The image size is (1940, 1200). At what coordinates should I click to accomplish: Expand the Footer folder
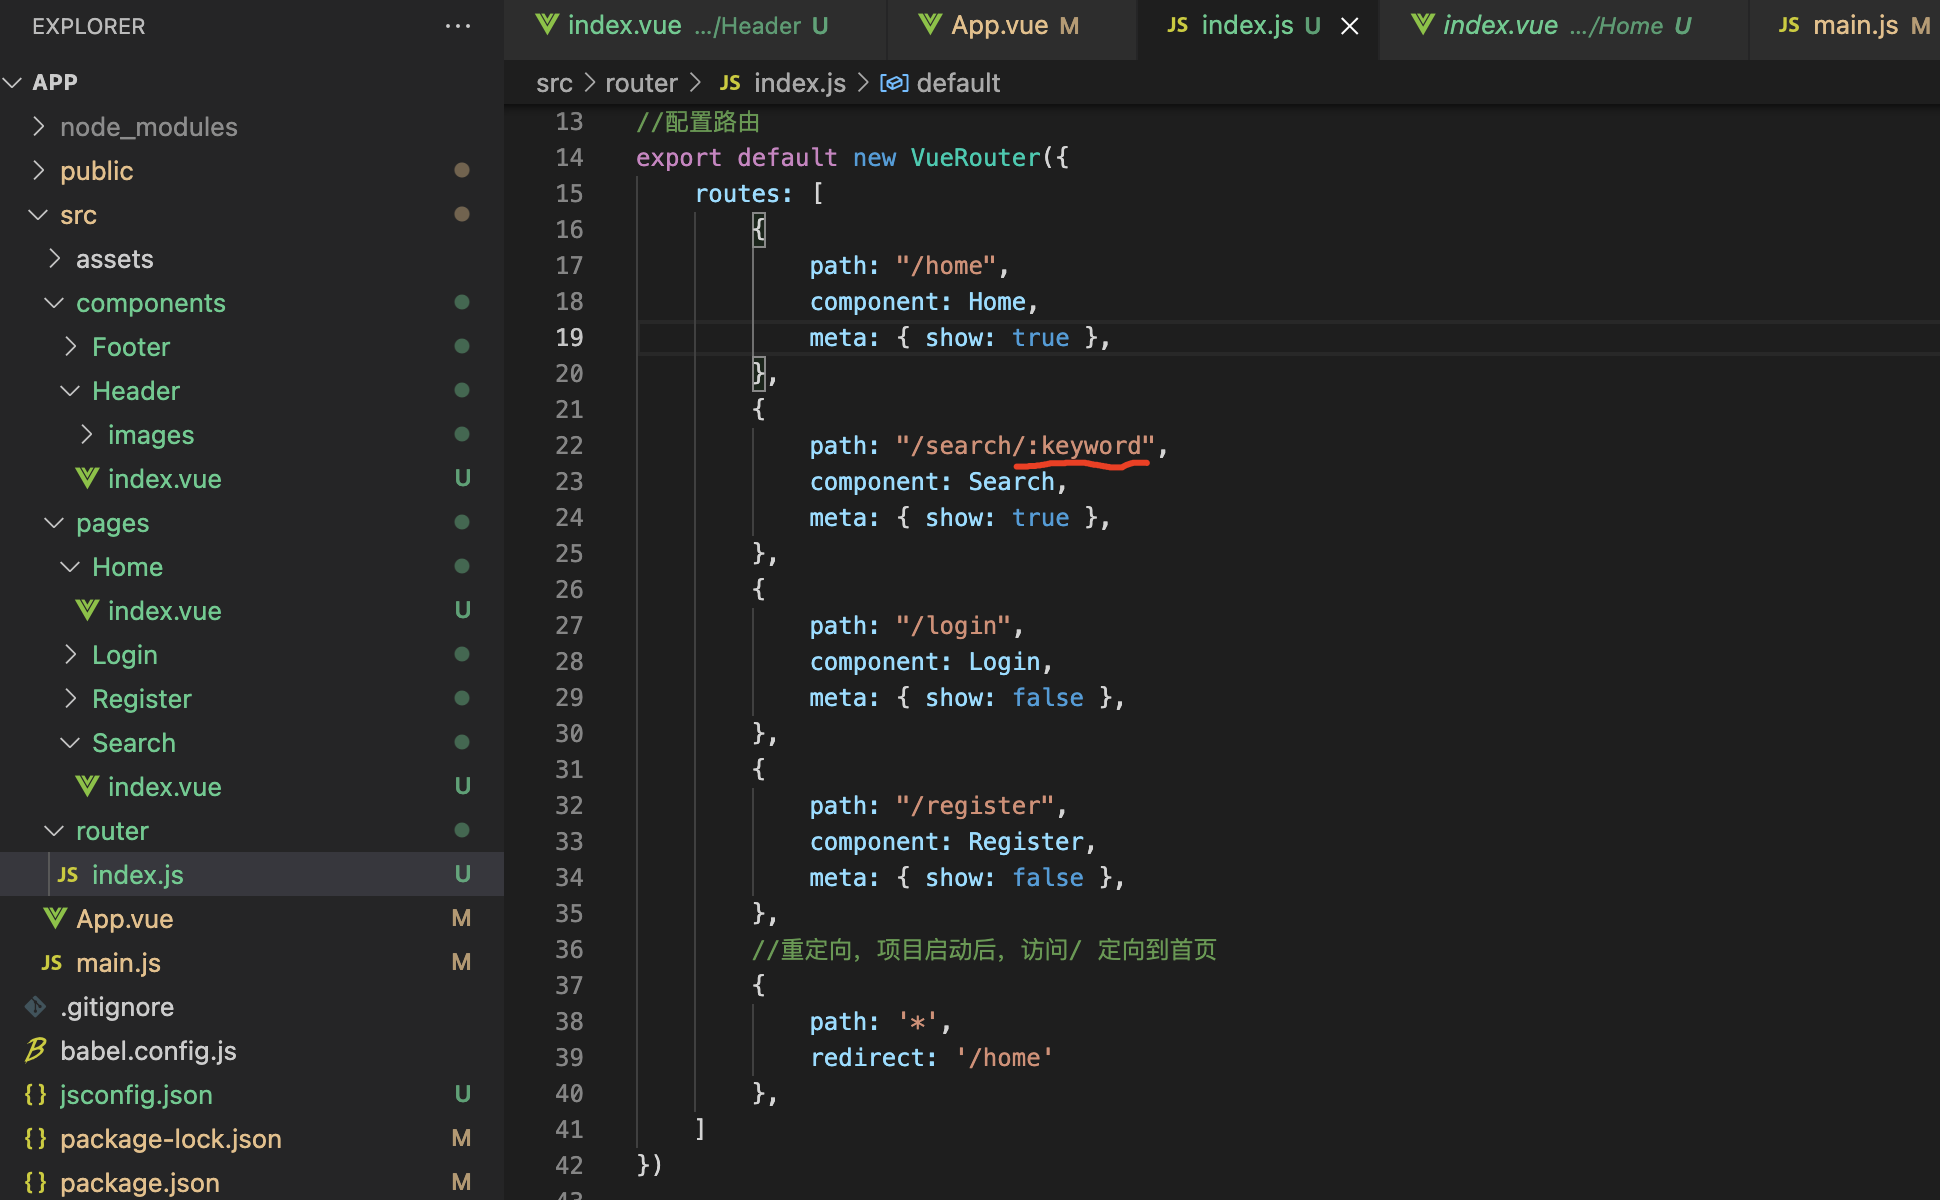tap(70, 347)
